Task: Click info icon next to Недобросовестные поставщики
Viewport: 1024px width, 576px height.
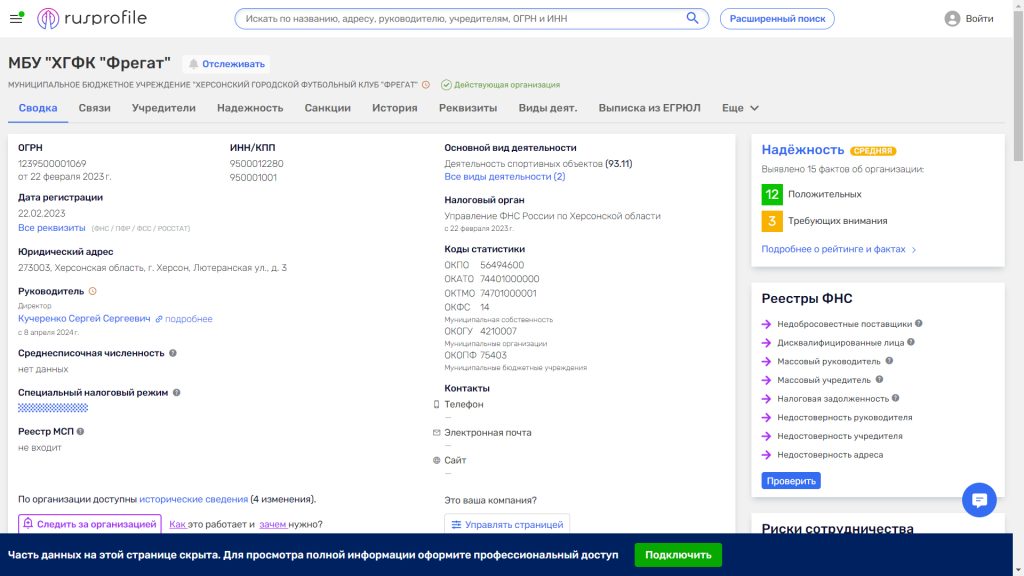Action: [x=919, y=324]
